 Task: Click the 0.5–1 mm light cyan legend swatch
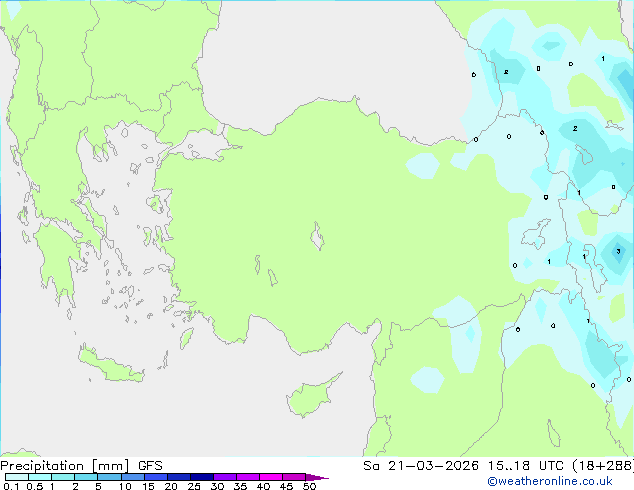(40, 477)
